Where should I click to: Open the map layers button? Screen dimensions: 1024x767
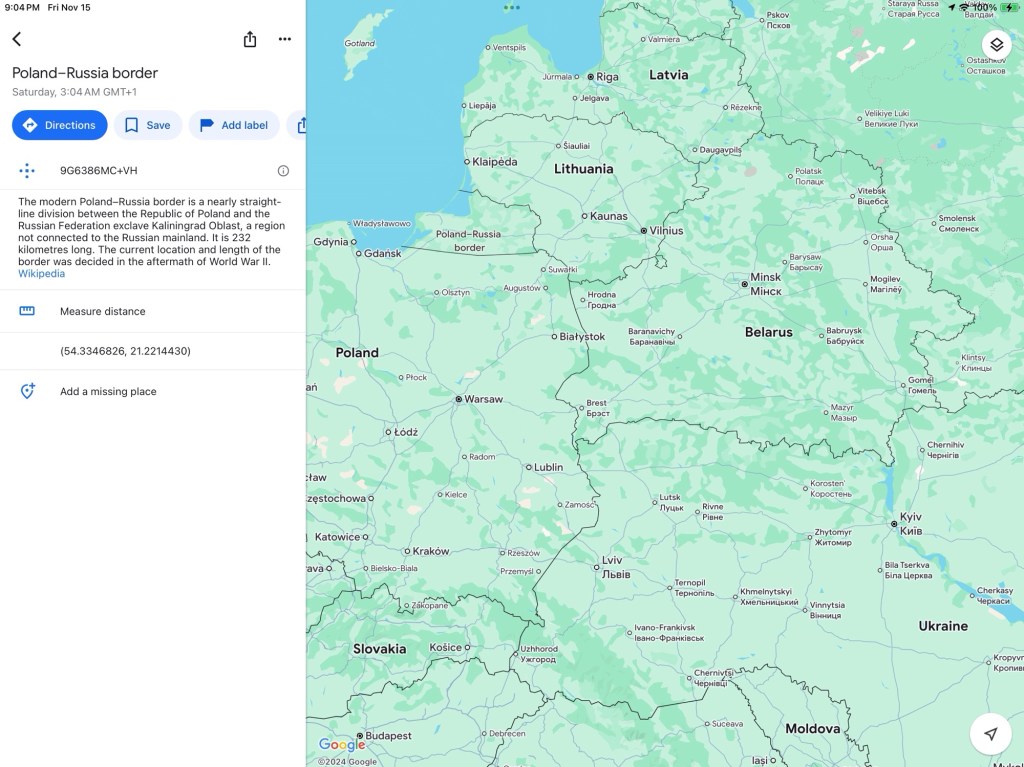pyautogui.click(x=996, y=45)
